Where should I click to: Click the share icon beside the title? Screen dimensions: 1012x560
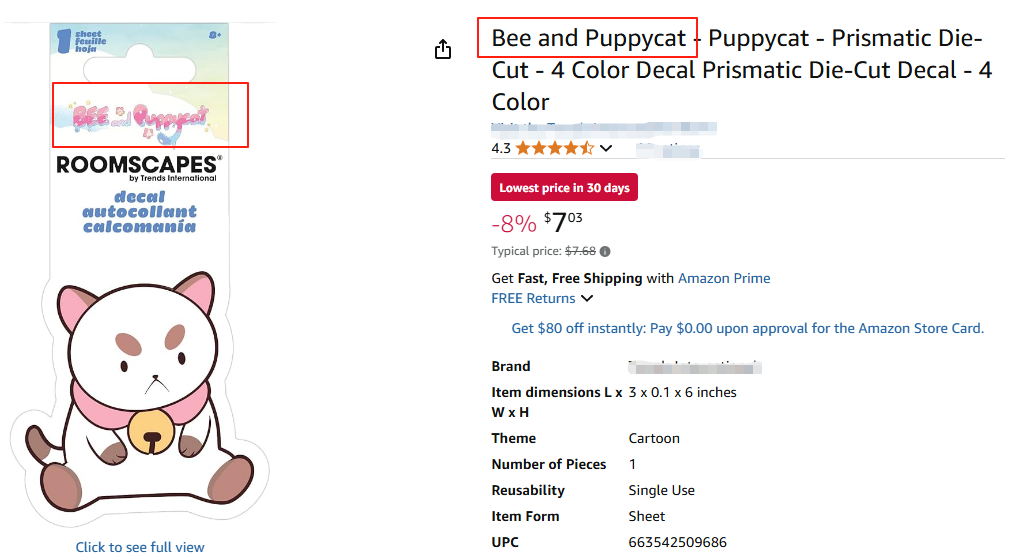point(444,50)
